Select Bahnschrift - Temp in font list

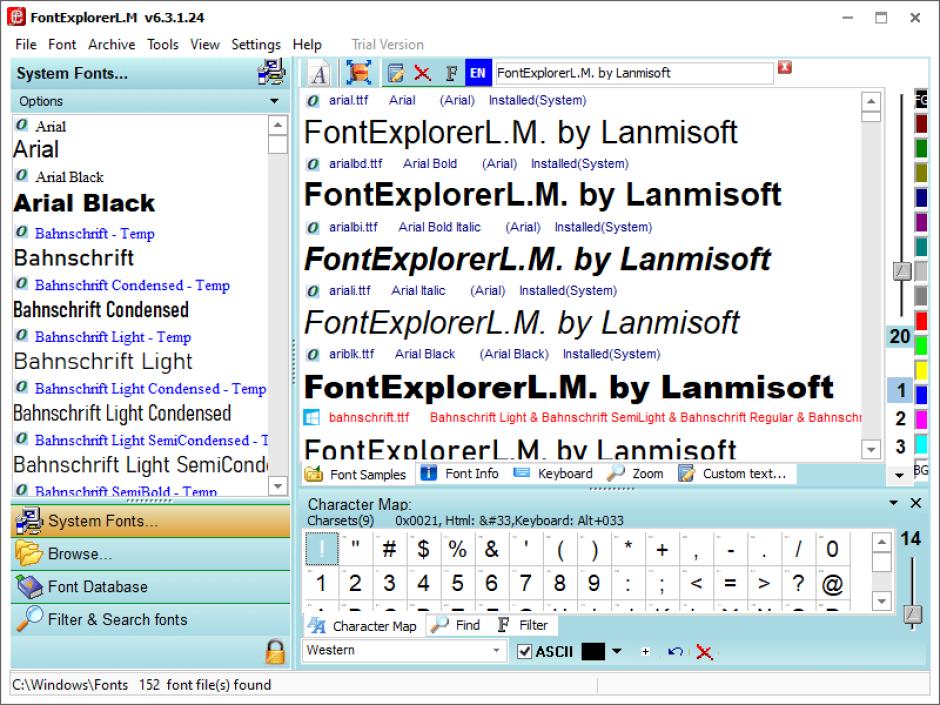[x=95, y=233]
